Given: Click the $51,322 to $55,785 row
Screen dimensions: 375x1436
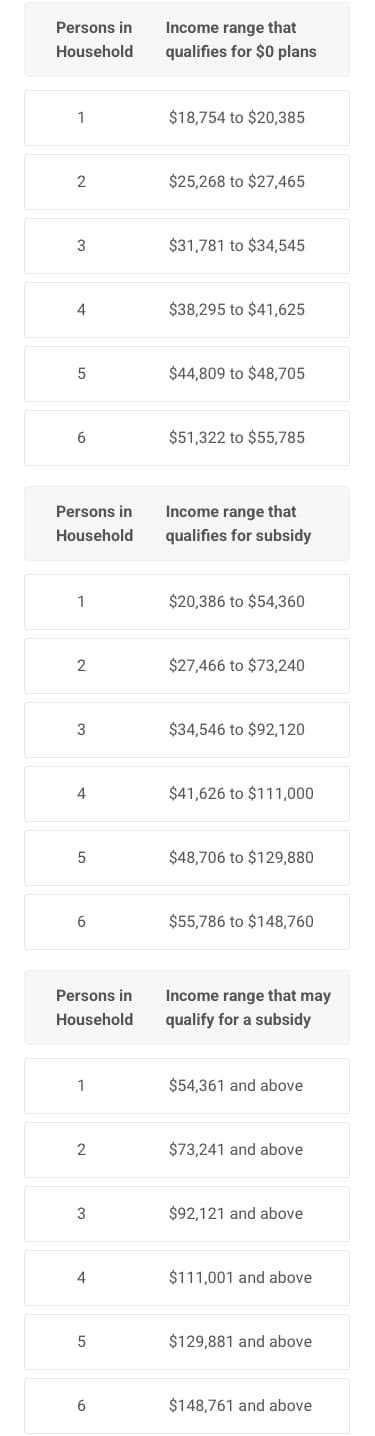Looking at the screenshot, I should tap(187, 438).
